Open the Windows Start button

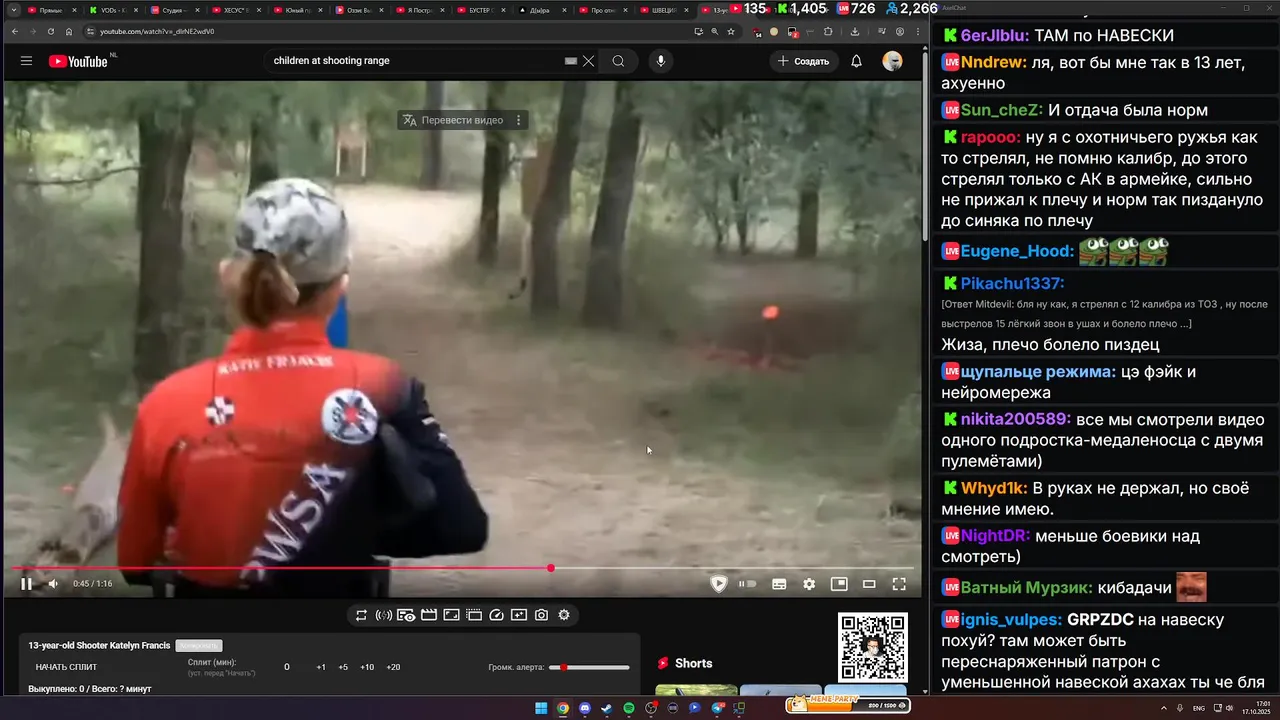click(x=541, y=708)
